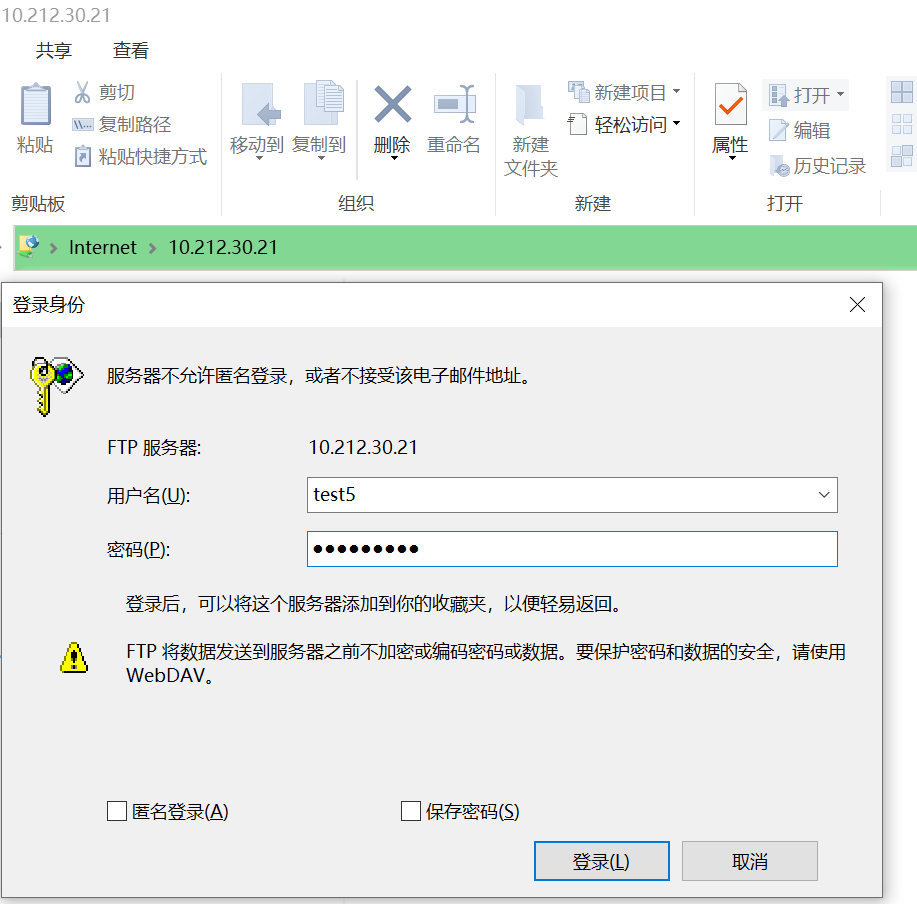Click the Edit (编辑) icon
This screenshot has width=917, height=904.
(x=778, y=130)
